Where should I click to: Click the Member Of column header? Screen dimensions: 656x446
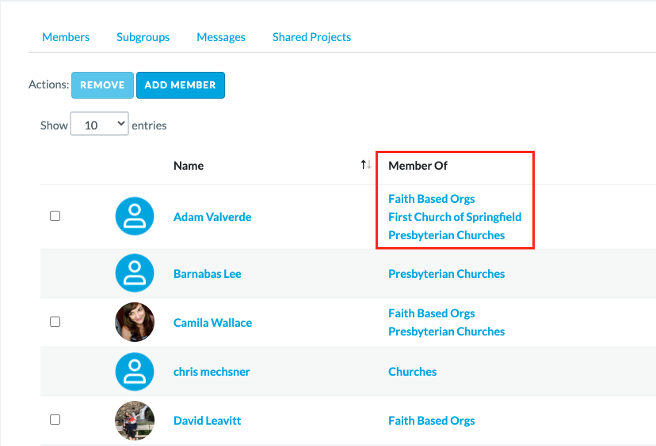coord(418,166)
